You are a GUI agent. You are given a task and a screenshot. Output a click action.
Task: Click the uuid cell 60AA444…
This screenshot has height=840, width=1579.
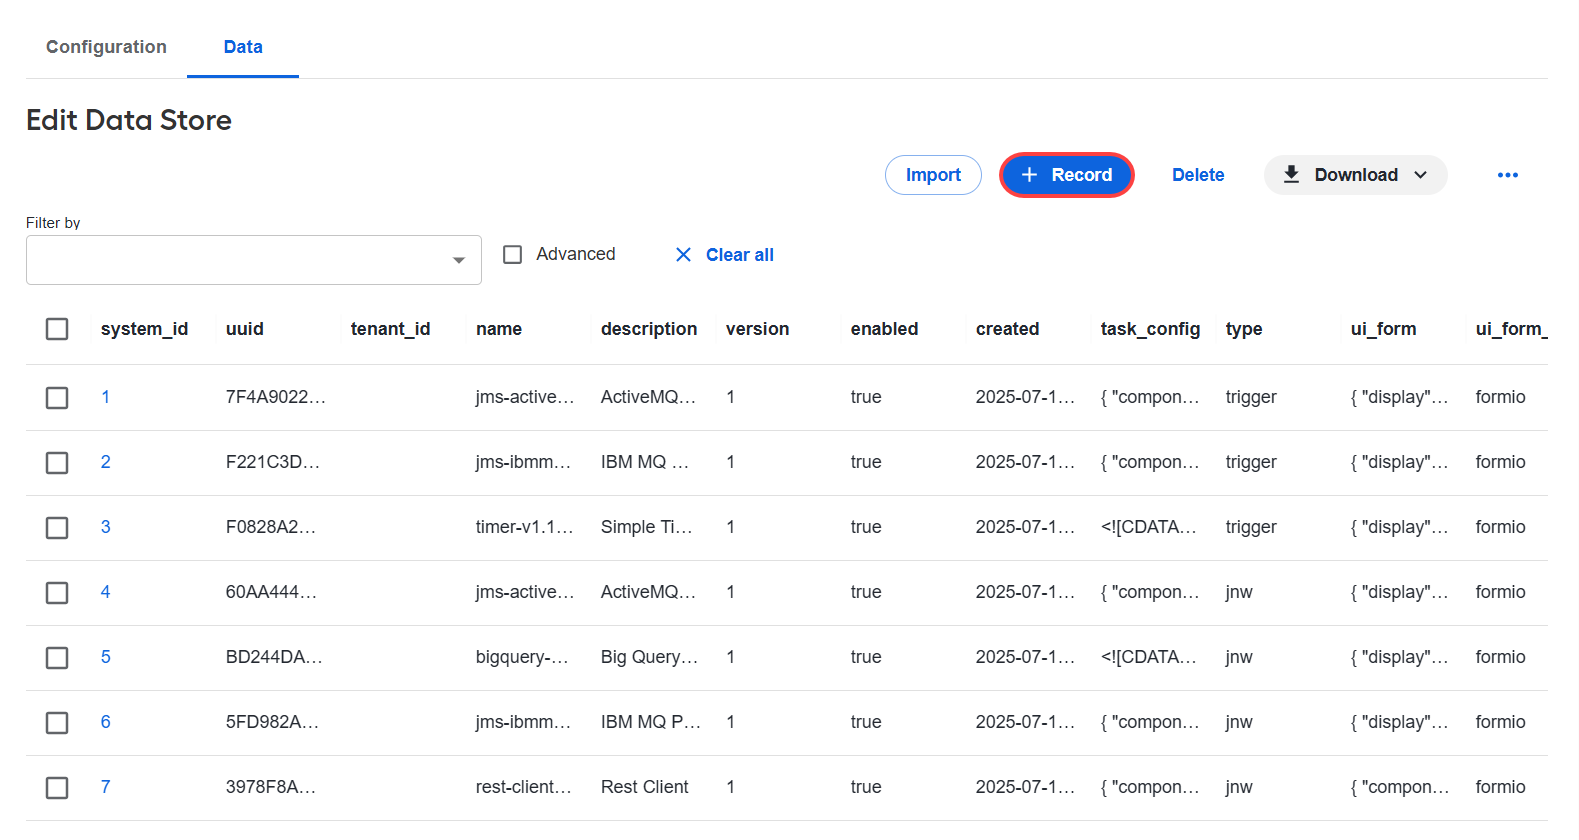coord(271,592)
